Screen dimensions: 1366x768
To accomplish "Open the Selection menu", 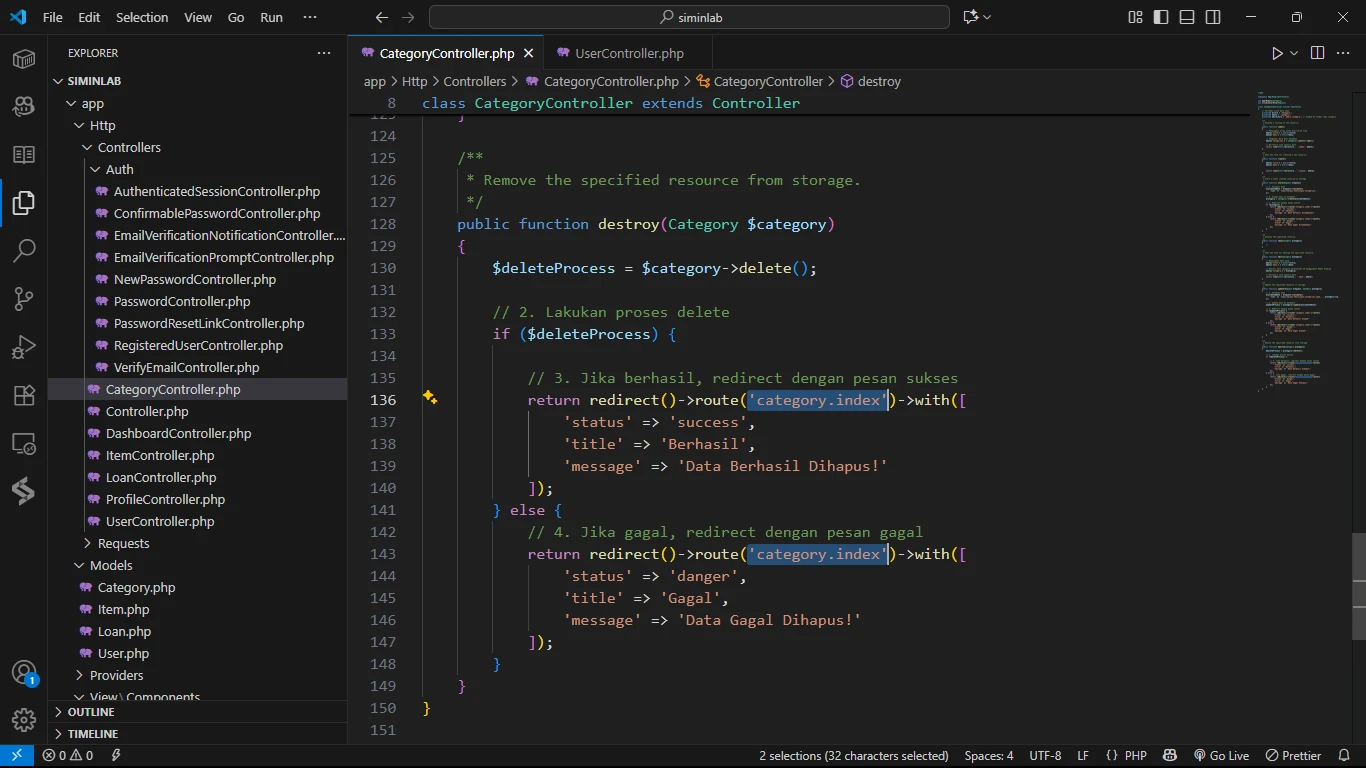I will (x=142, y=17).
